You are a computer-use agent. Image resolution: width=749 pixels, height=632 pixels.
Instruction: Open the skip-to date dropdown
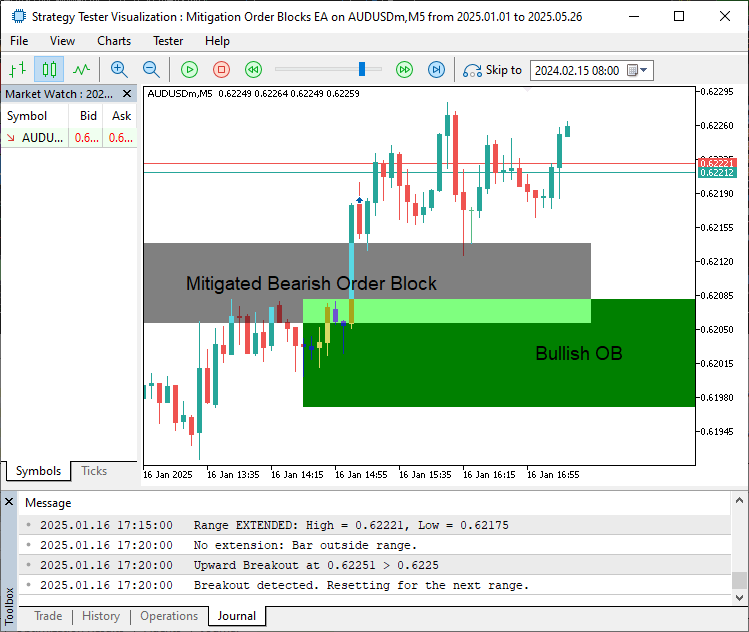point(643,71)
